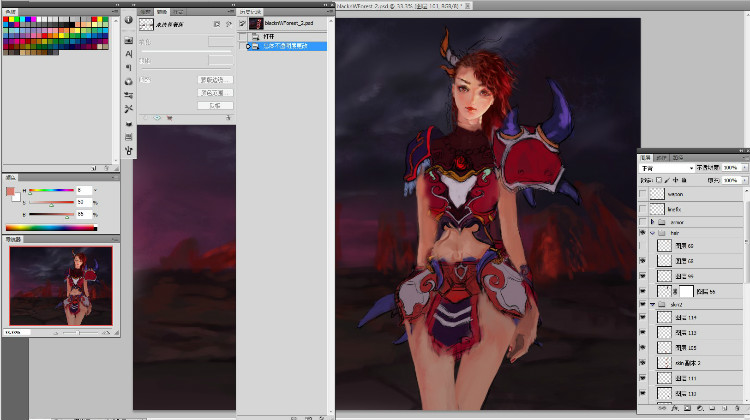The height and width of the screenshot is (420, 750).
Task: Create new adjustment layer icon
Action: click(x=700, y=408)
